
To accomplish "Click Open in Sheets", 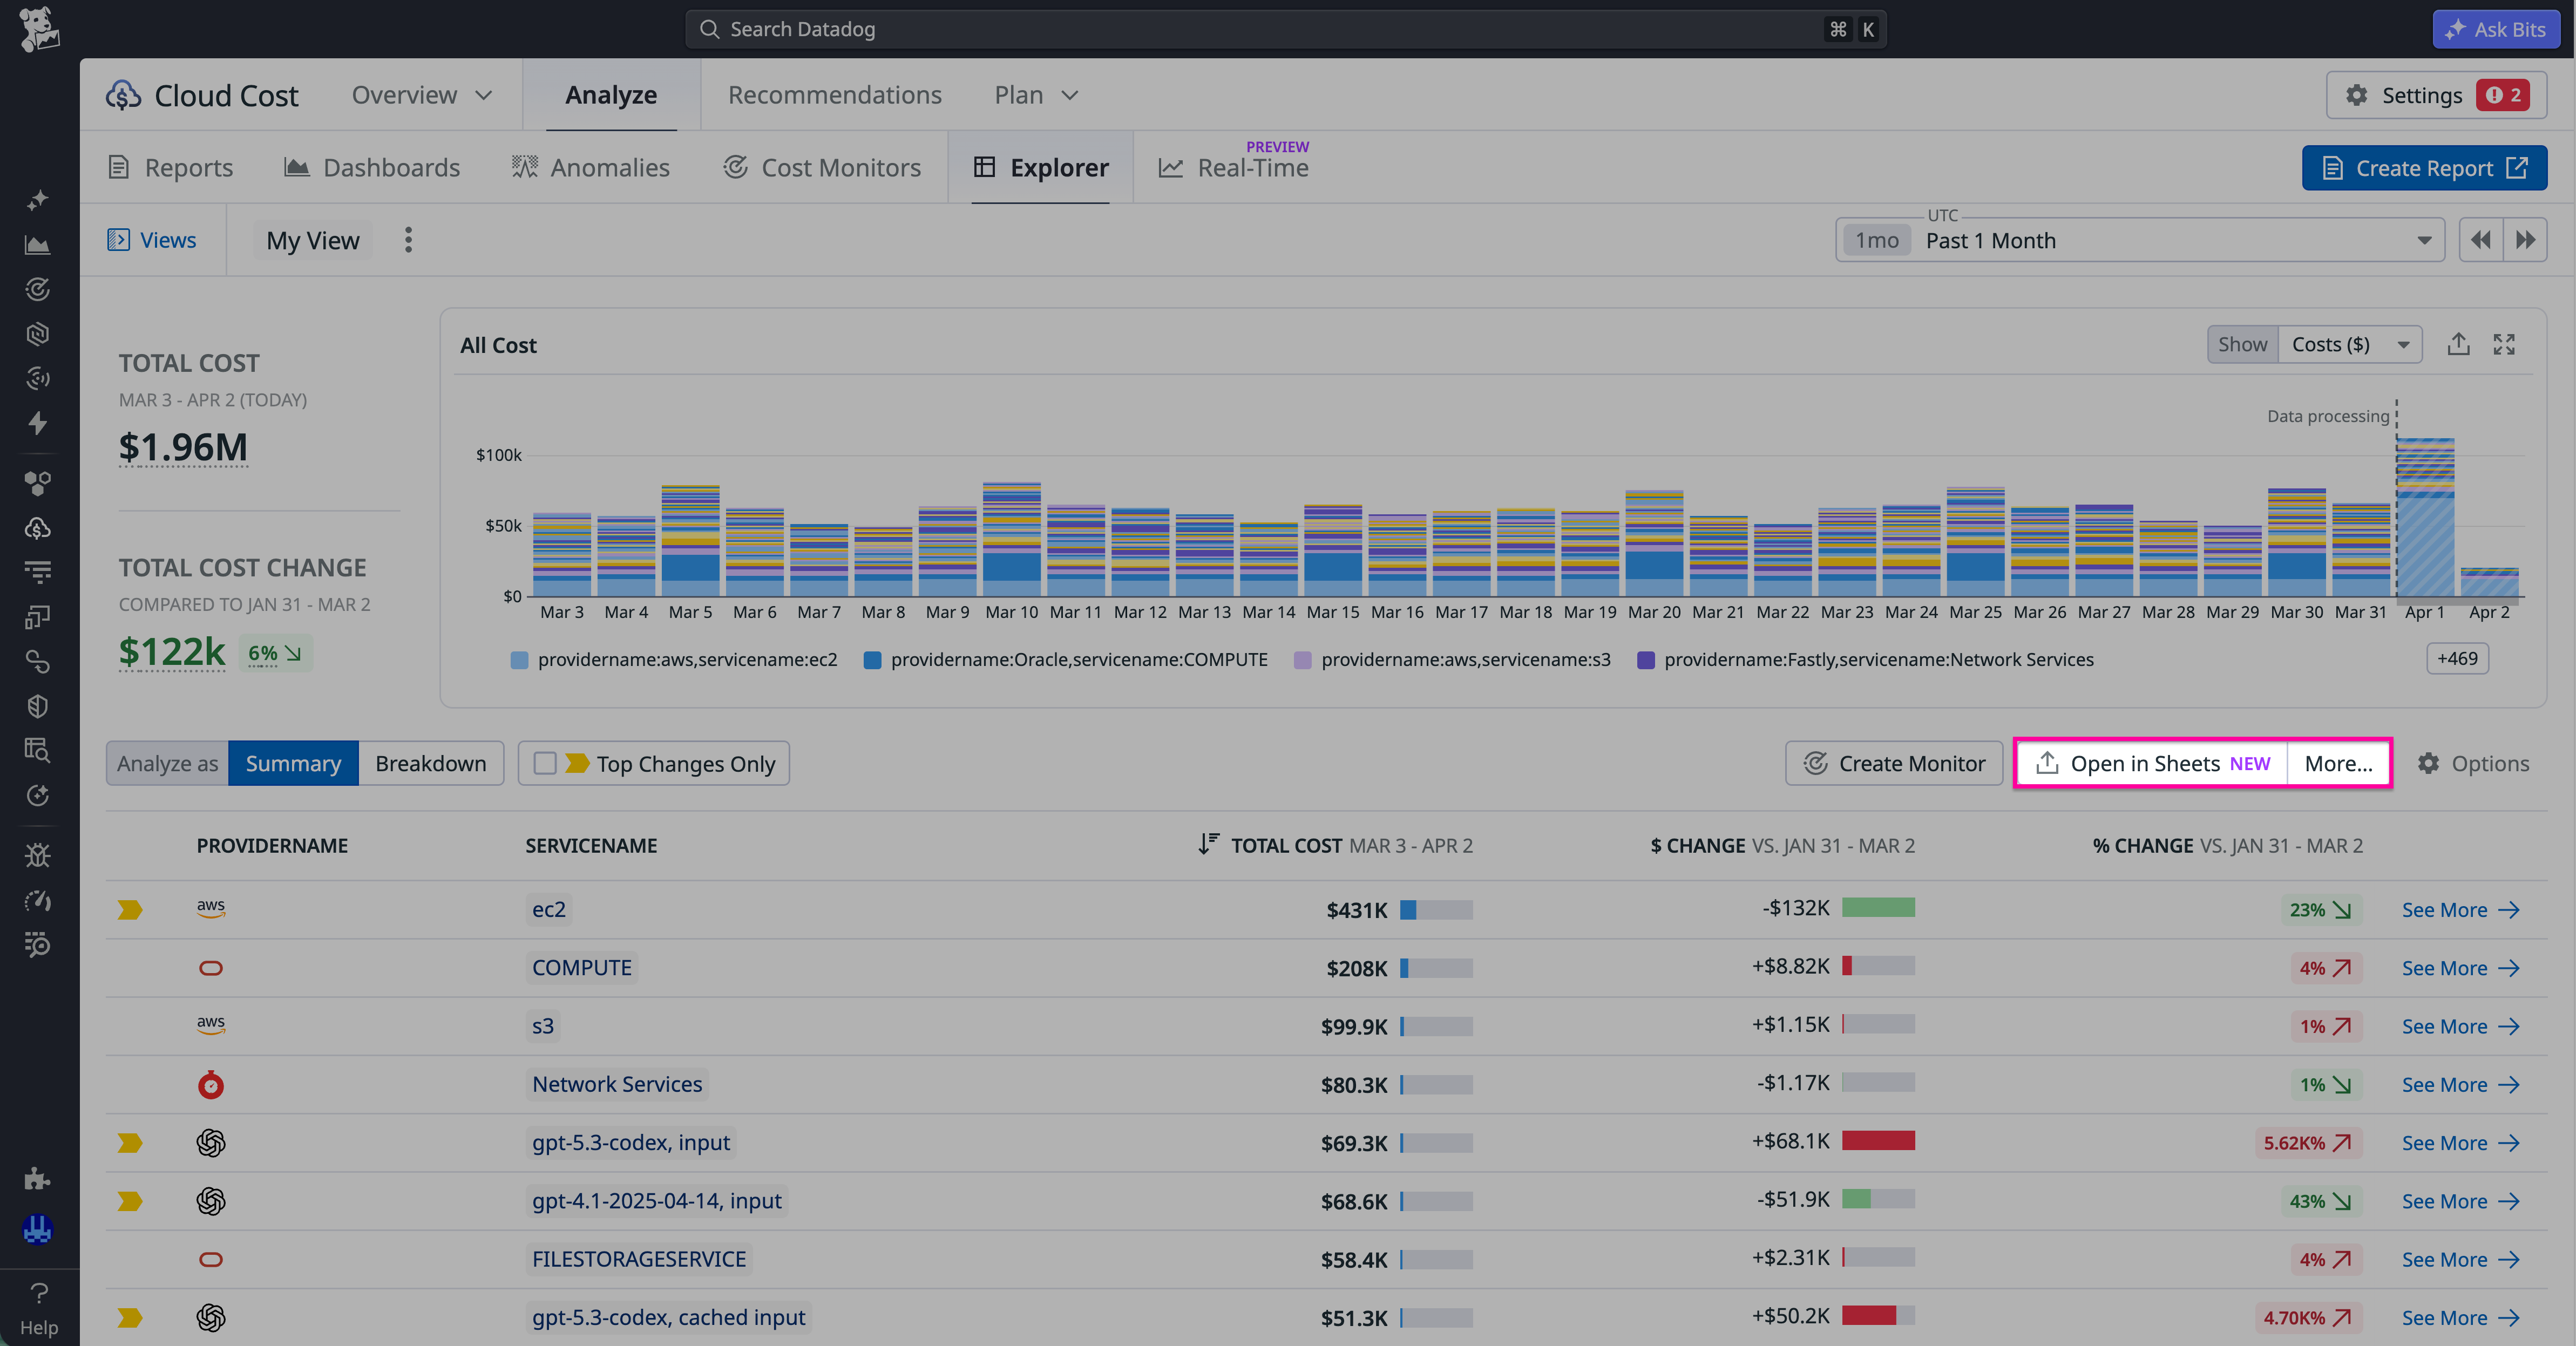I will pyautogui.click(x=2152, y=763).
